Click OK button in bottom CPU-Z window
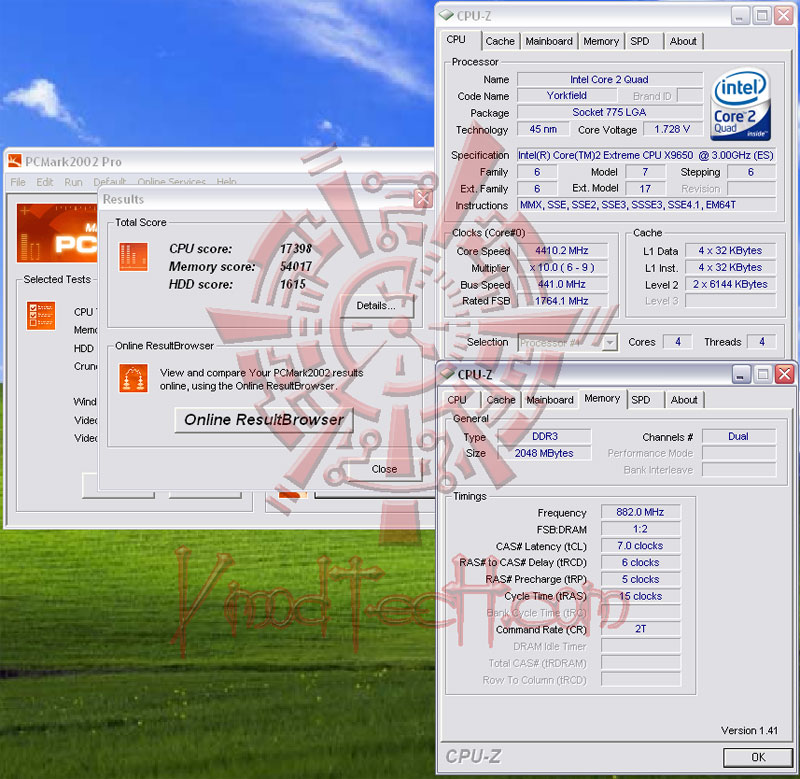 click(758, 757)
